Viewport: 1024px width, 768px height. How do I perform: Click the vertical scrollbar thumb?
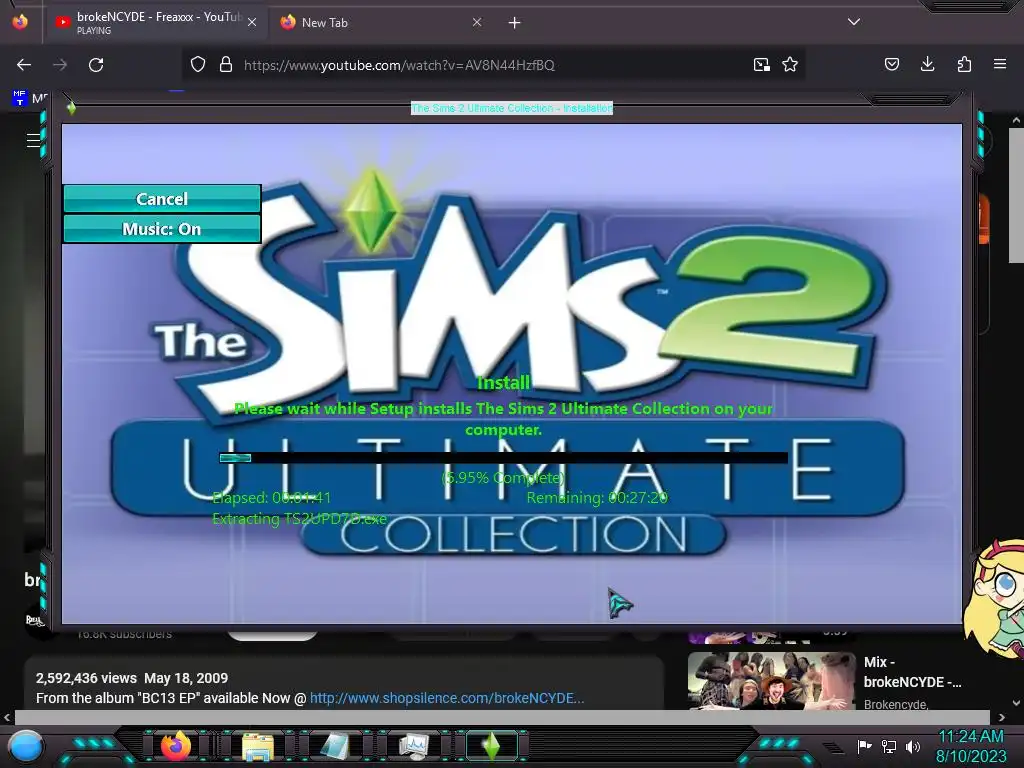pyautogui.click(x=1016, y=196)
